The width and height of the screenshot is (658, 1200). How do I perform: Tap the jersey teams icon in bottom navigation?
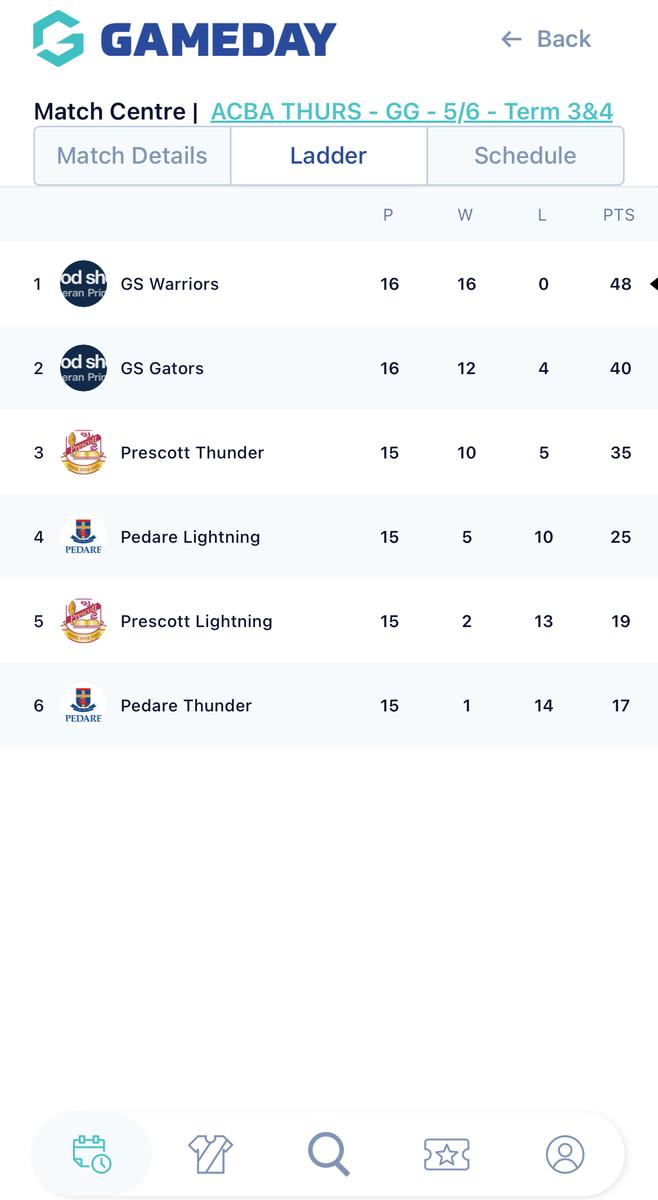[x=210, y=1153]
